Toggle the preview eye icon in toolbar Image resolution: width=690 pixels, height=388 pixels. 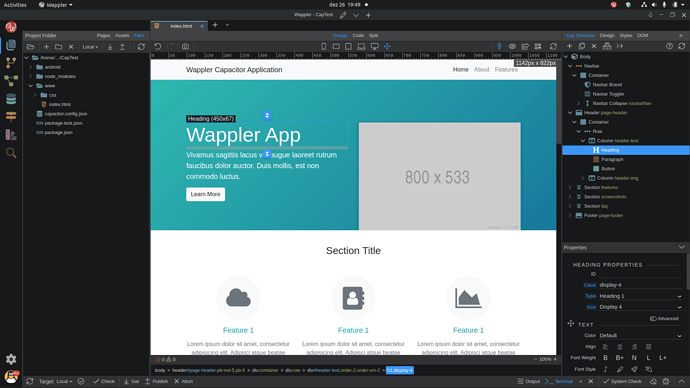[512, 46]
